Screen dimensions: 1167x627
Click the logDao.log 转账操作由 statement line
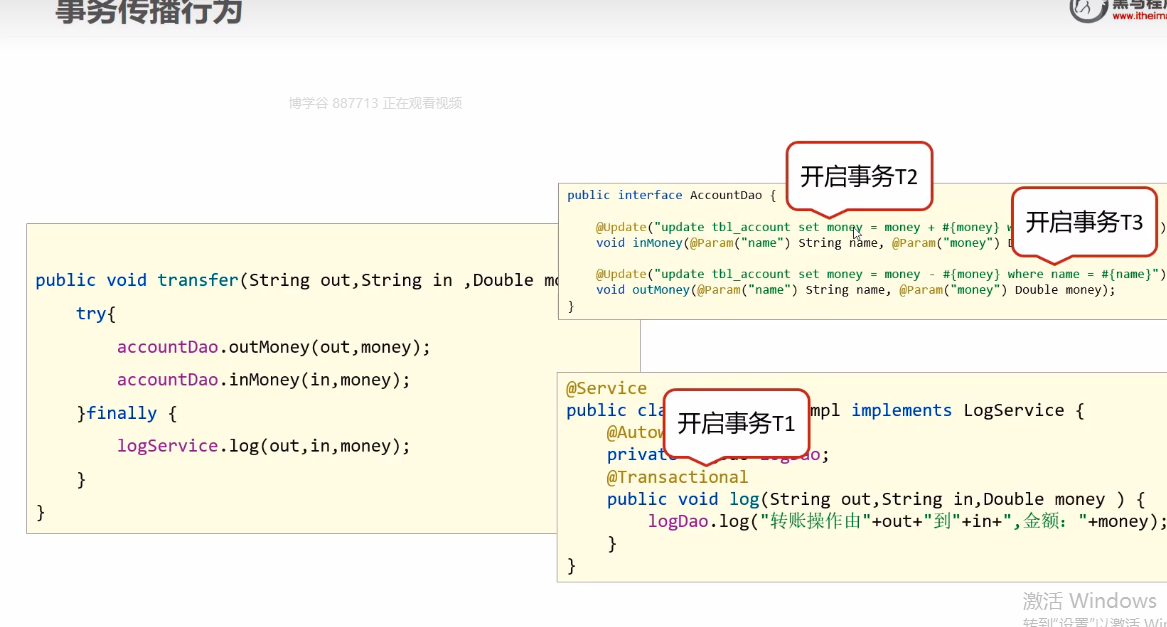[x=907, y=521]
